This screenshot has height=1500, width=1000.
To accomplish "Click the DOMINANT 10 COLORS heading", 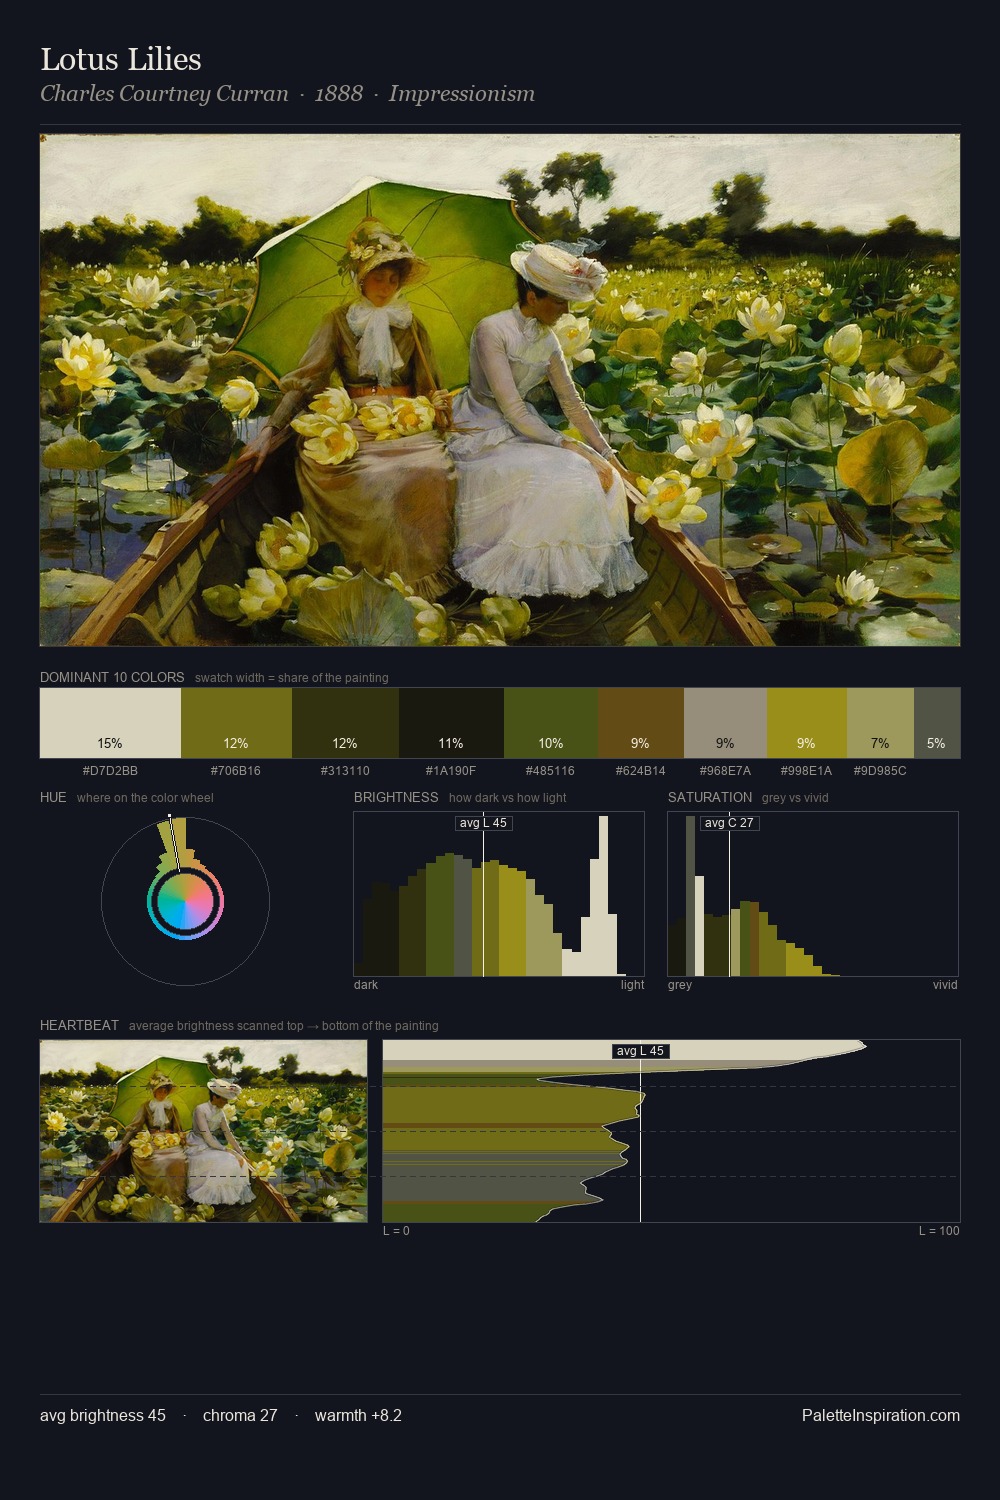I will point(112,677).
